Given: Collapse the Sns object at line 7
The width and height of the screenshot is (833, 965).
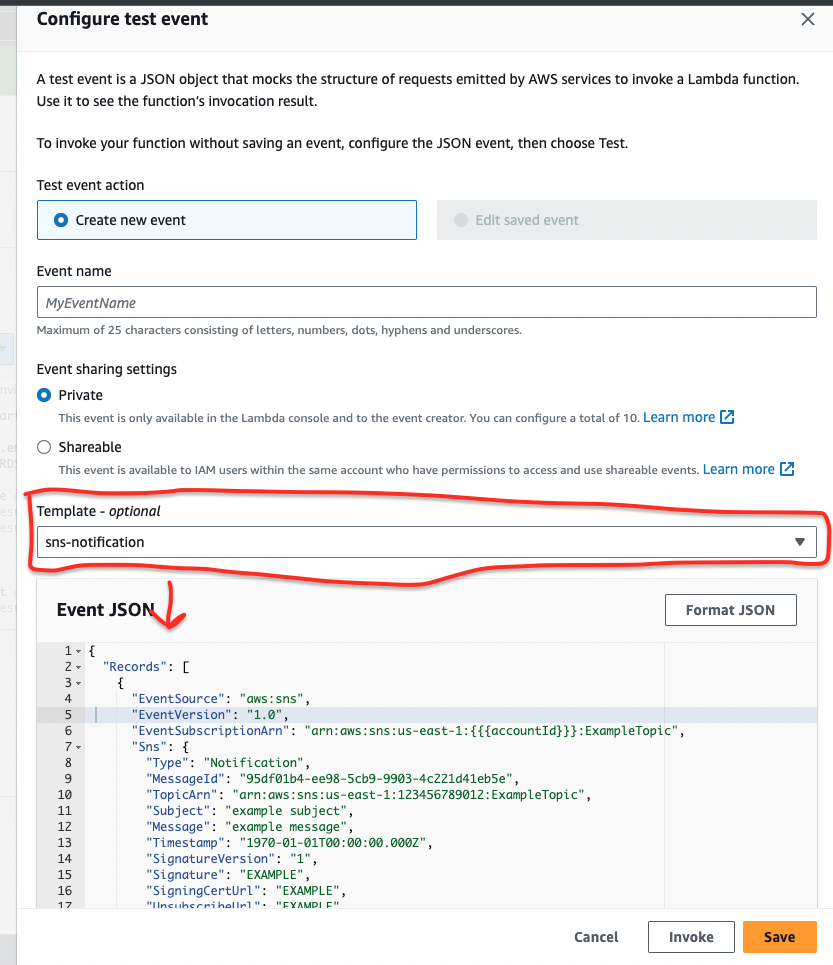Looking at the screenshot, I should coord(78,747).
